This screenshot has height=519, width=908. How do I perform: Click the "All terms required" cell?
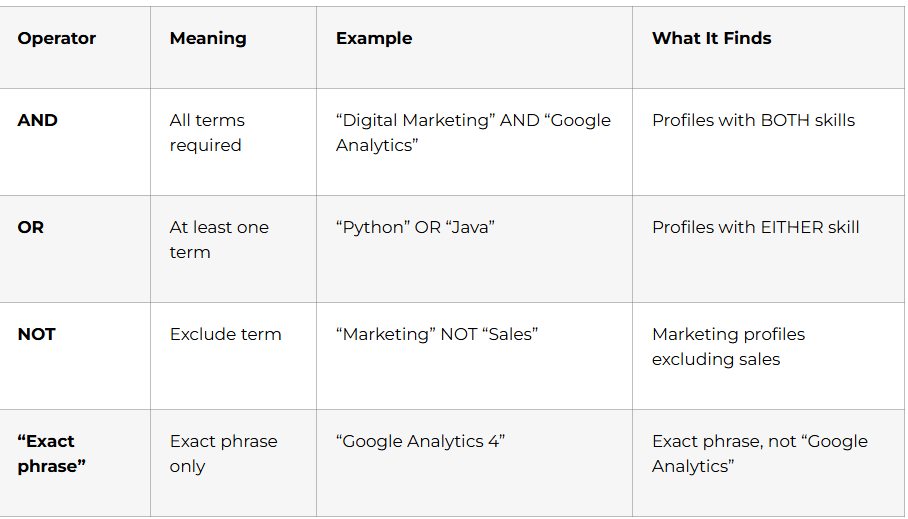coord(207,132)
